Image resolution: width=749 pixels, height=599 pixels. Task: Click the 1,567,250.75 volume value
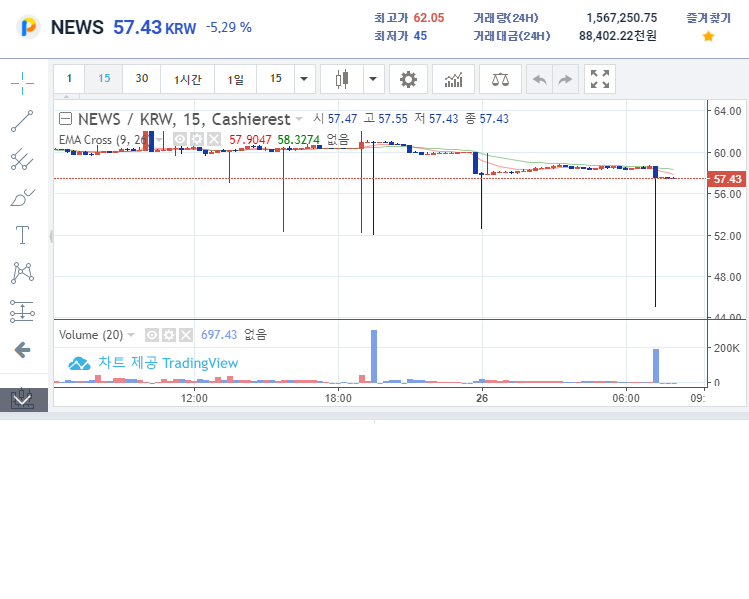622,18
